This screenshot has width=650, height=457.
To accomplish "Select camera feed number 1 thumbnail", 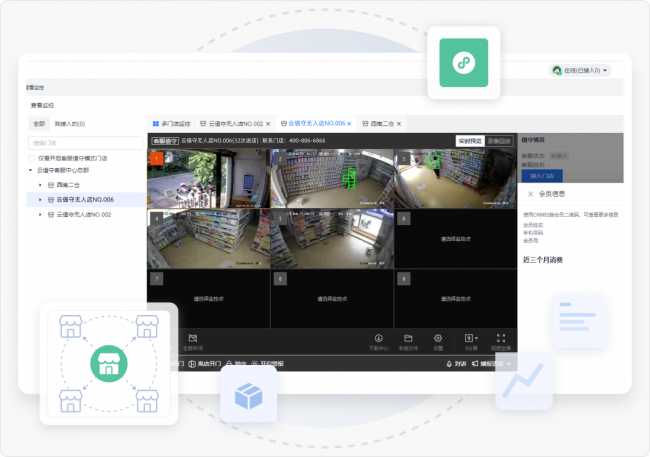I will tap(208, 178).
